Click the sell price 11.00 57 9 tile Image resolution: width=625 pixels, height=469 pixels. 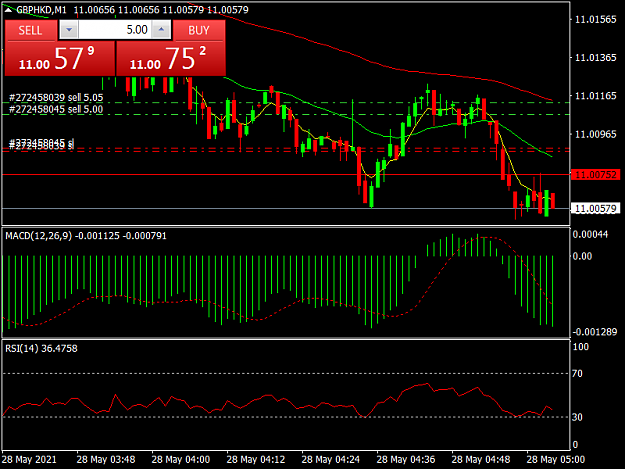click(60, 59)
